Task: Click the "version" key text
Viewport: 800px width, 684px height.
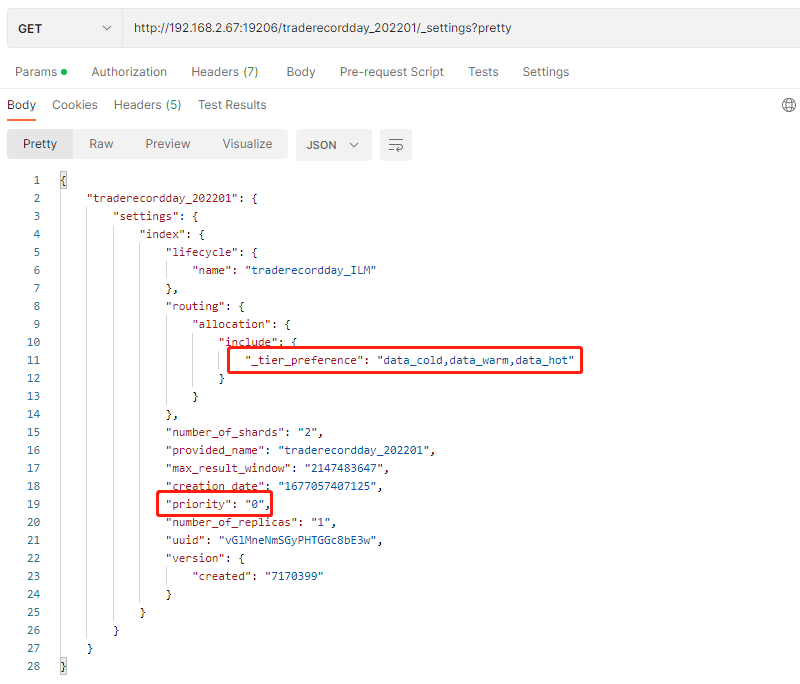Action: 195,559
